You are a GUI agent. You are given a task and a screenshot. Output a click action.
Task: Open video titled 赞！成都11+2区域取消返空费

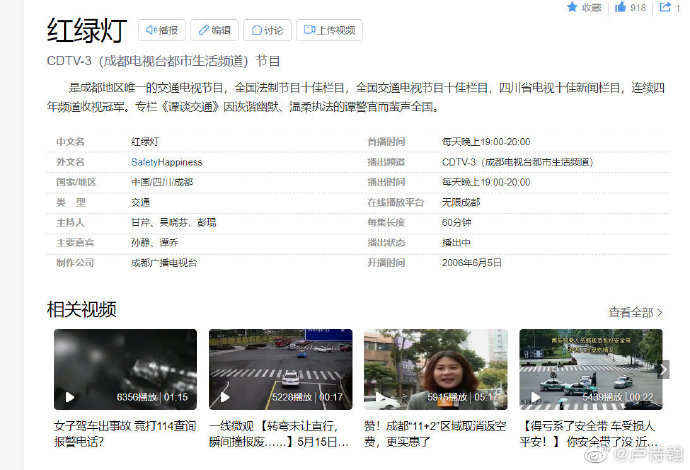(x=429, y=432)
